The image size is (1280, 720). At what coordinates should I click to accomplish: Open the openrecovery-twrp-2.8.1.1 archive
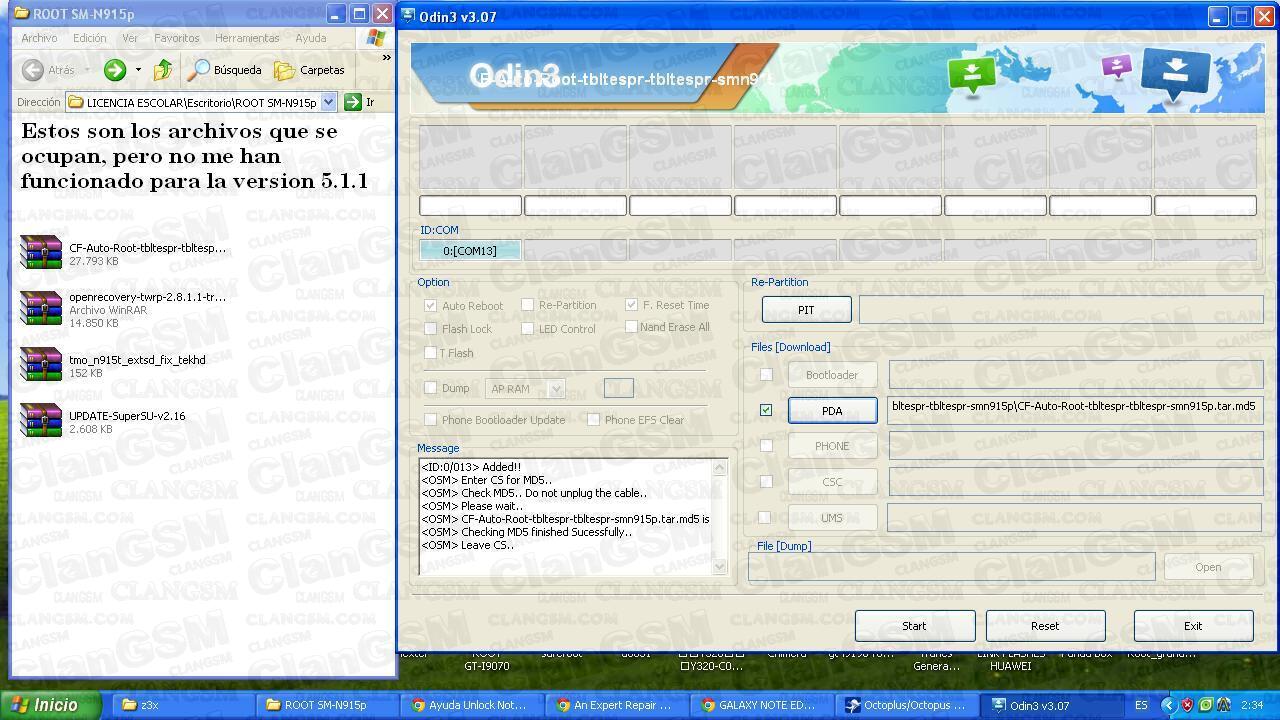(125, 310)
